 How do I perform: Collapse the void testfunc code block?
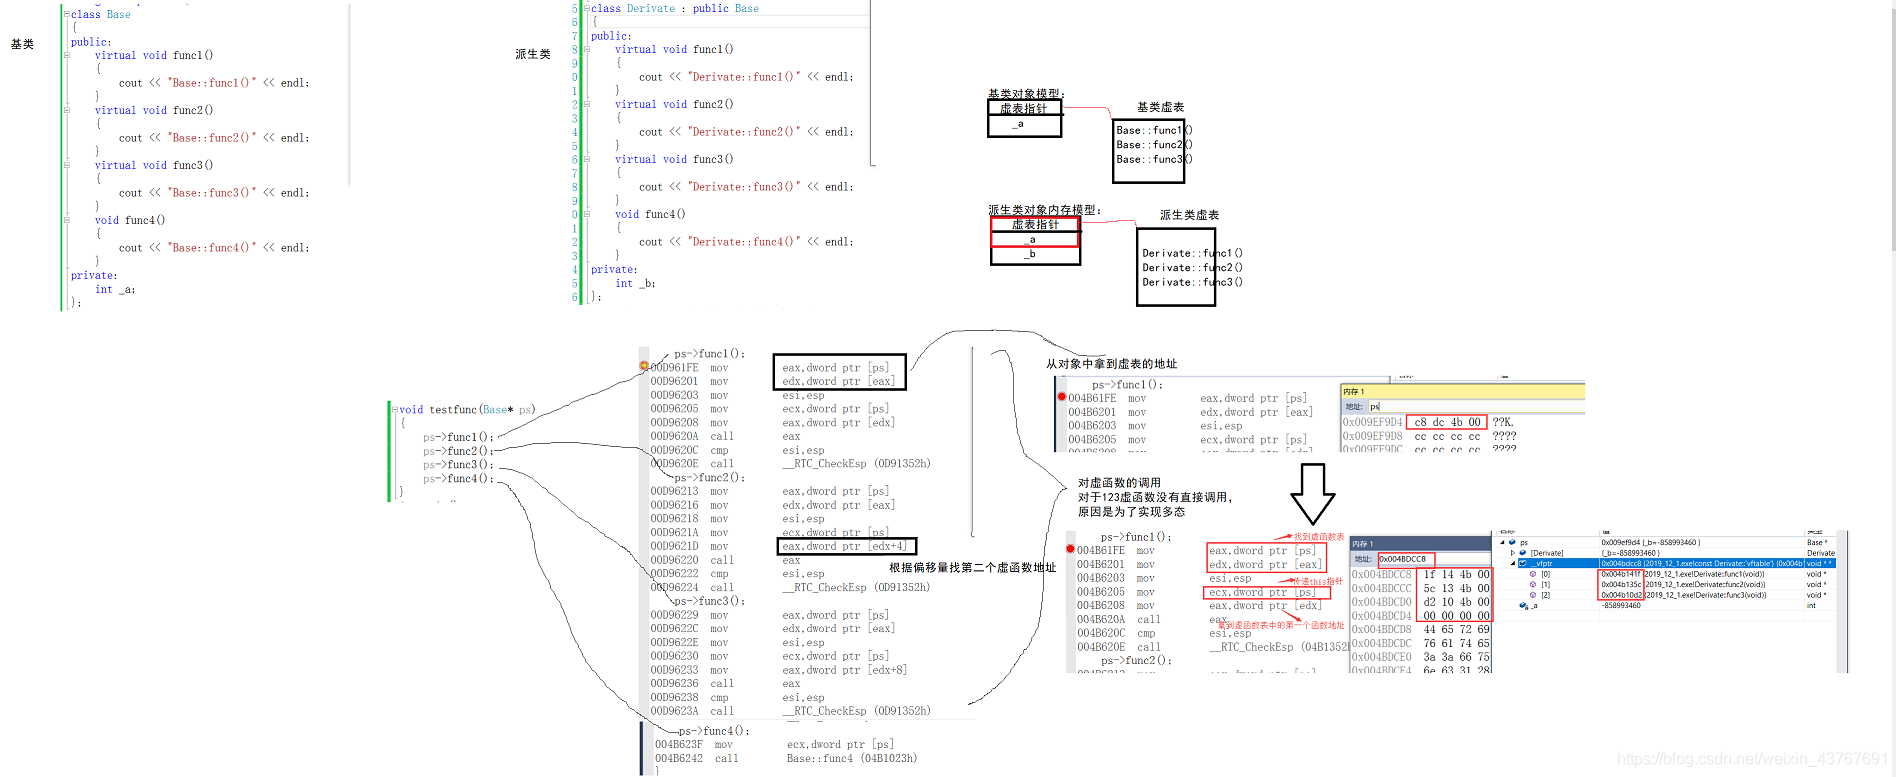[395, 409]
